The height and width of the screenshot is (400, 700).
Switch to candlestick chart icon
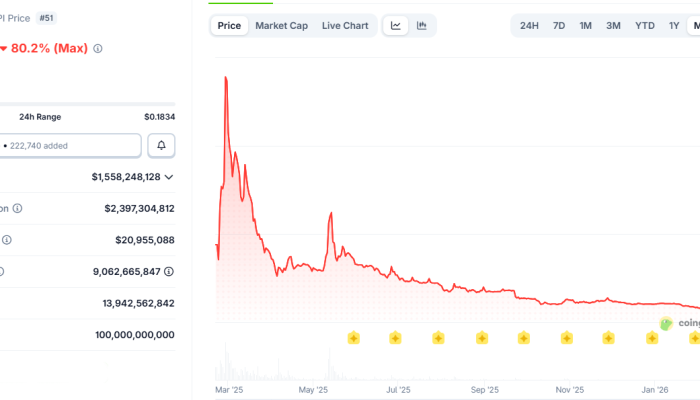[x=422, y=25]
